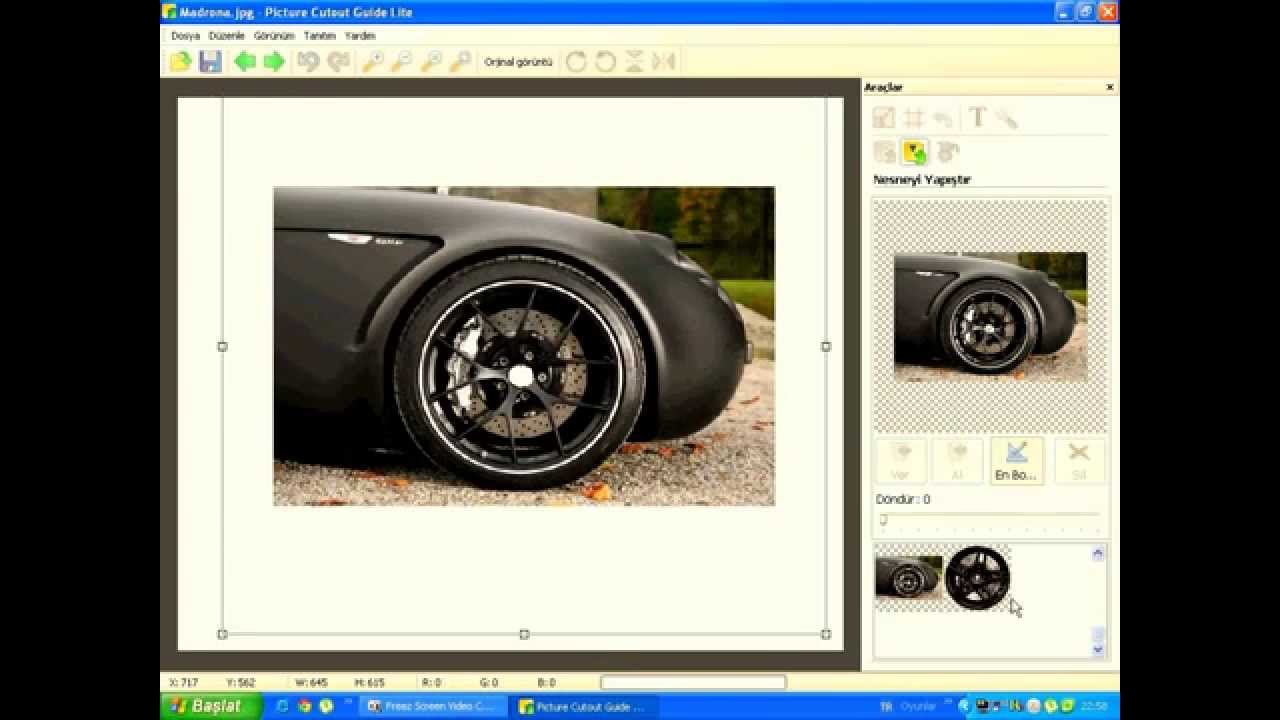Open the Görünüm menu

click(274, 35)
